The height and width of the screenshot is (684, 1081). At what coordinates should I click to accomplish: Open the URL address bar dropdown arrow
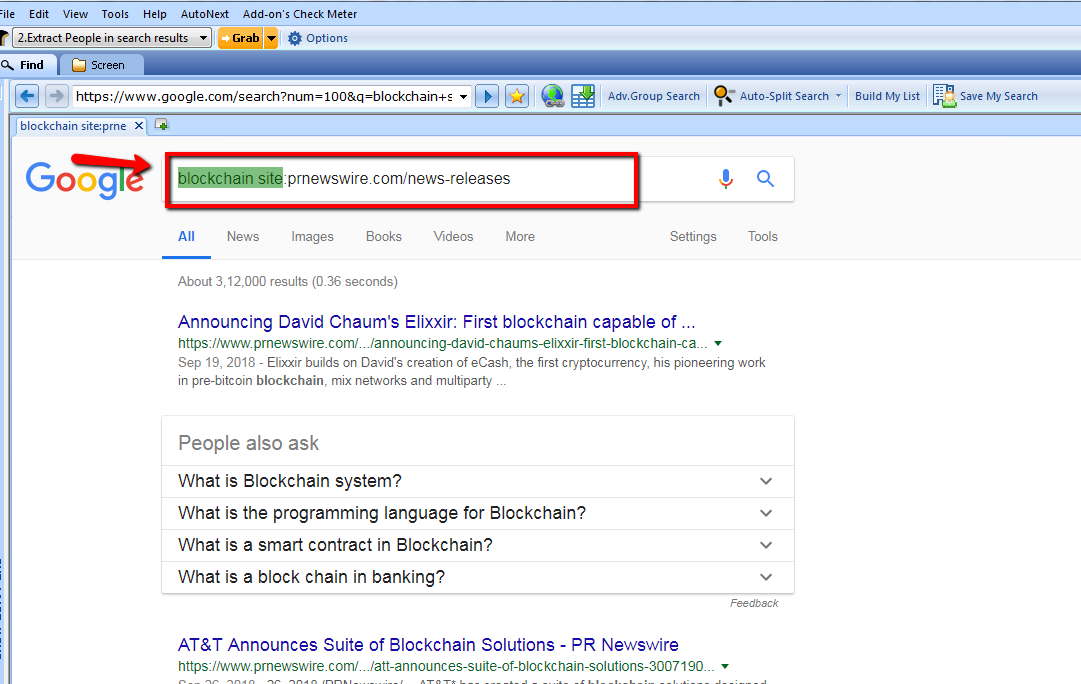[463, 97]
